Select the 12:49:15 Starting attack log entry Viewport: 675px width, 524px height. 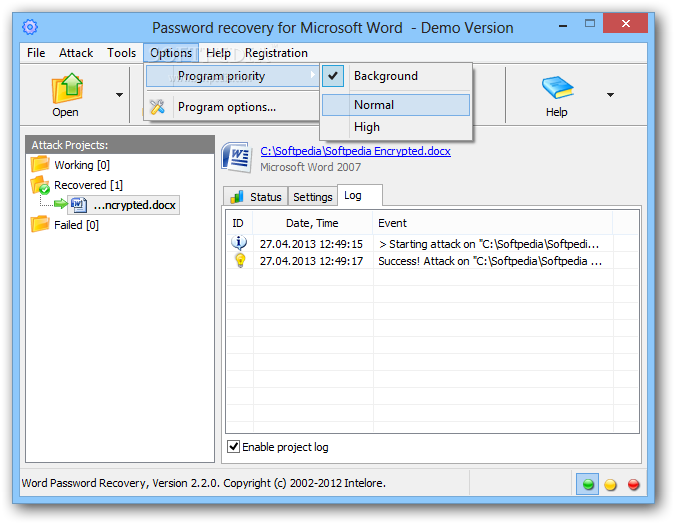click(432, 244)
